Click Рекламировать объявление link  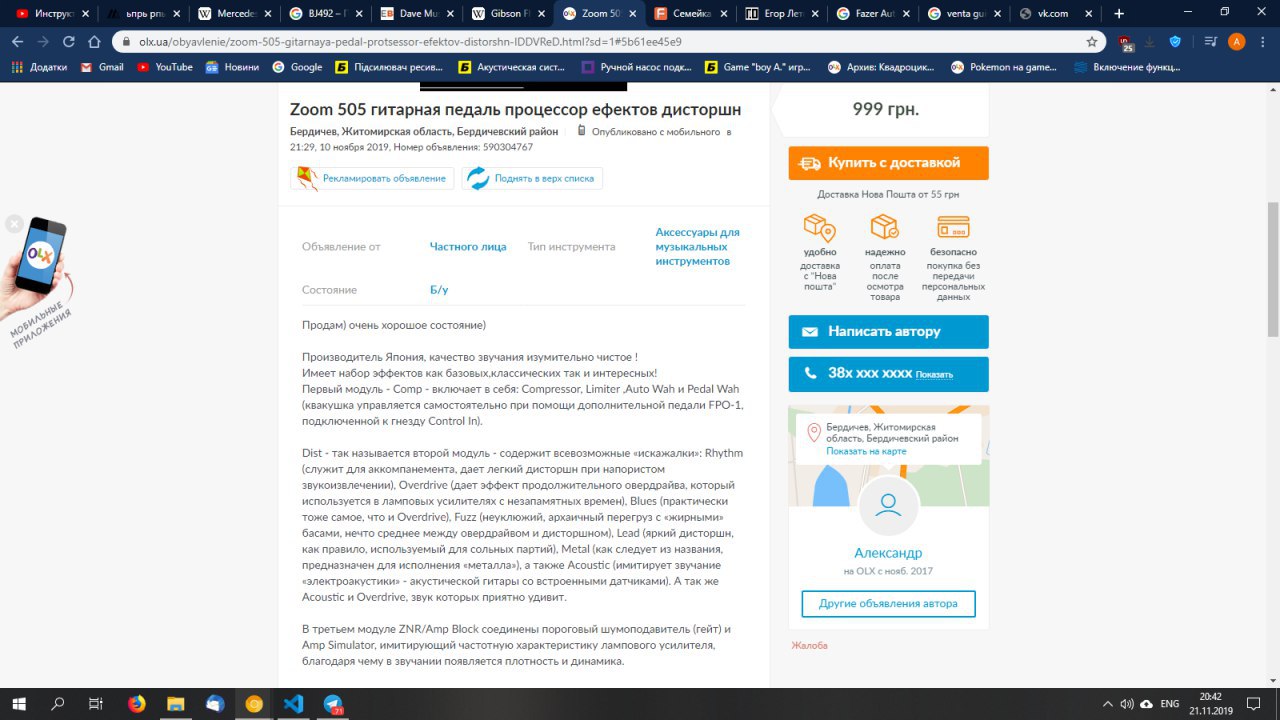point(384,178)
